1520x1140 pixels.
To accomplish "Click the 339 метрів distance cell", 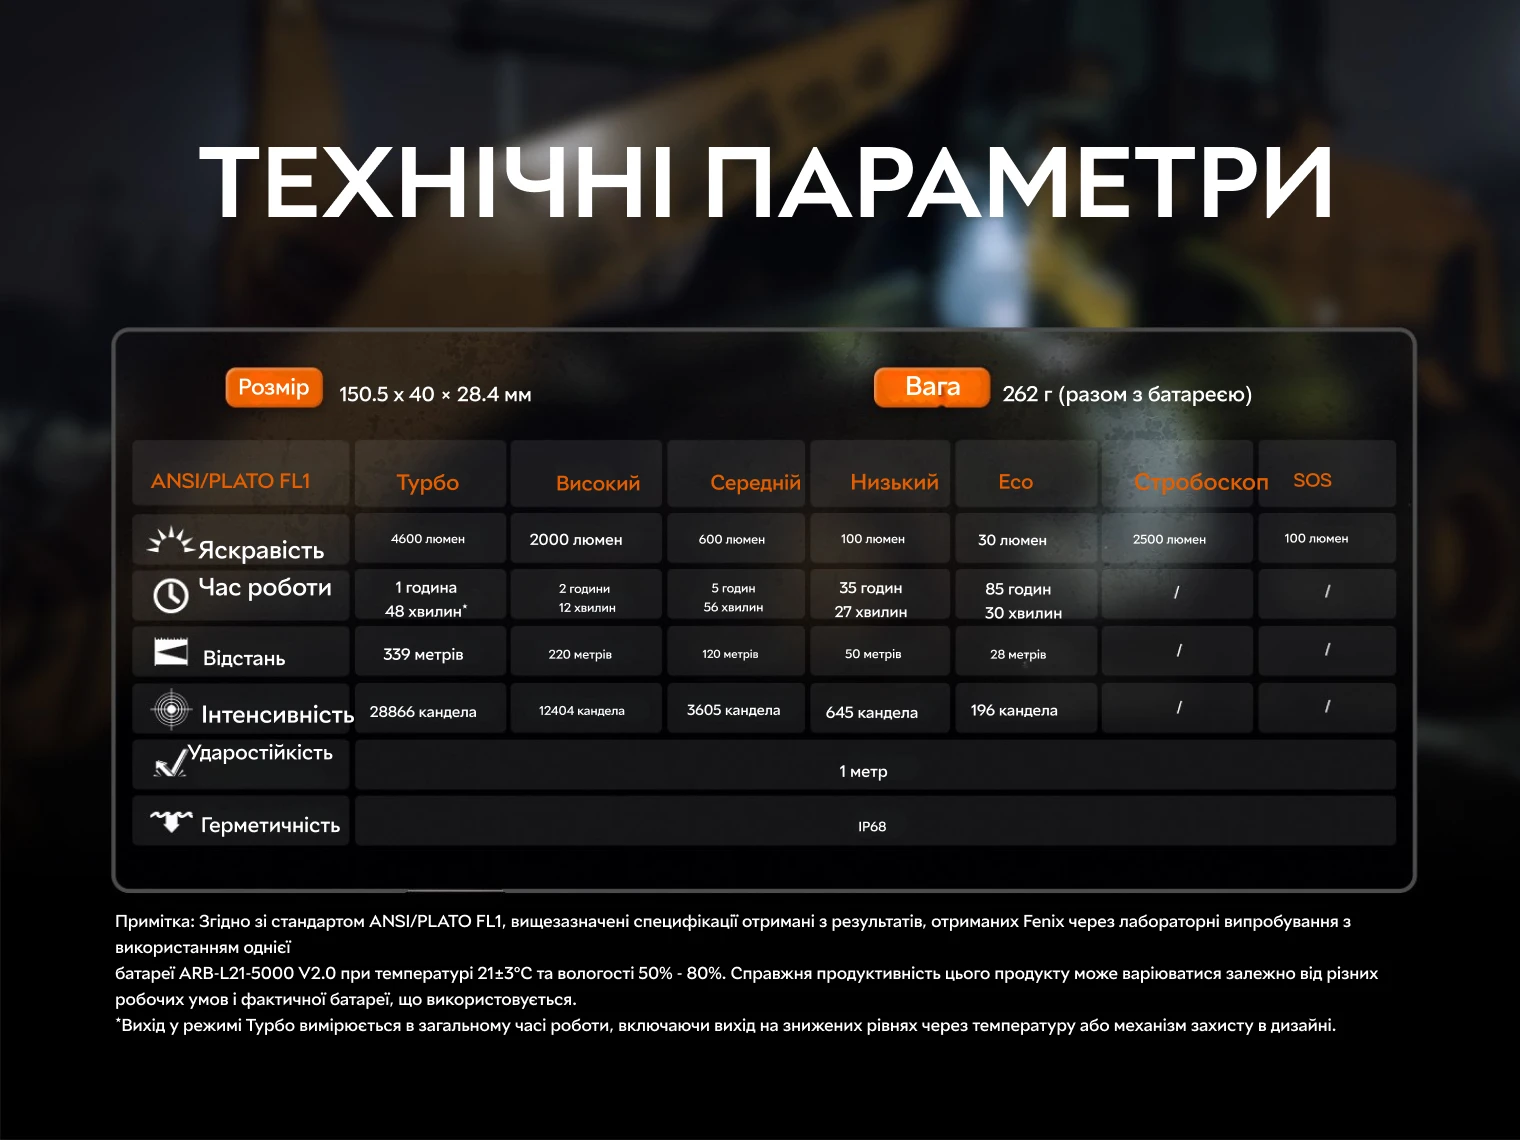I will [x=430, y=652].
